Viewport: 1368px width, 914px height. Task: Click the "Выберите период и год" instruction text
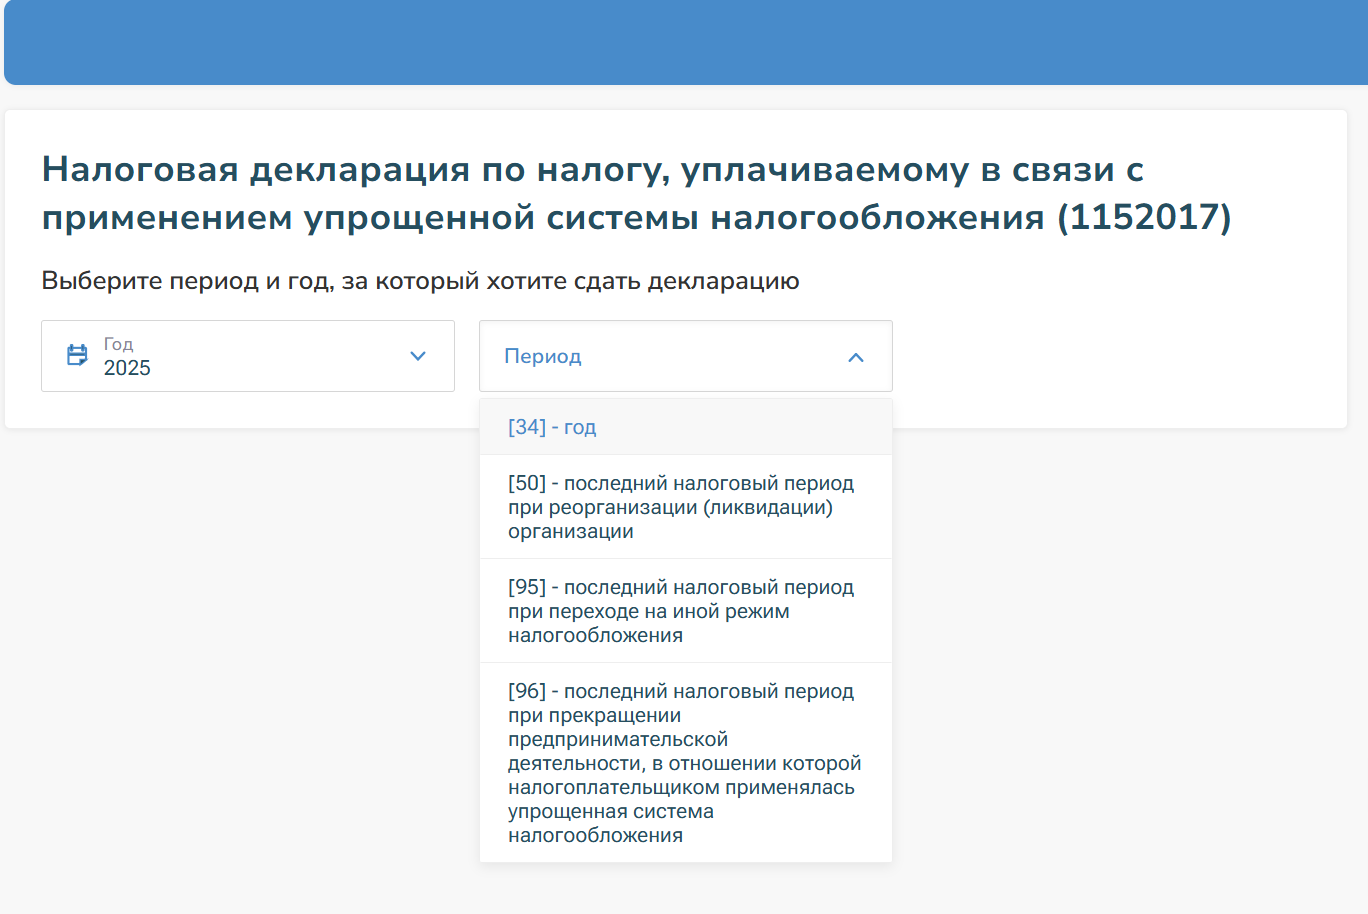[420, 281]
